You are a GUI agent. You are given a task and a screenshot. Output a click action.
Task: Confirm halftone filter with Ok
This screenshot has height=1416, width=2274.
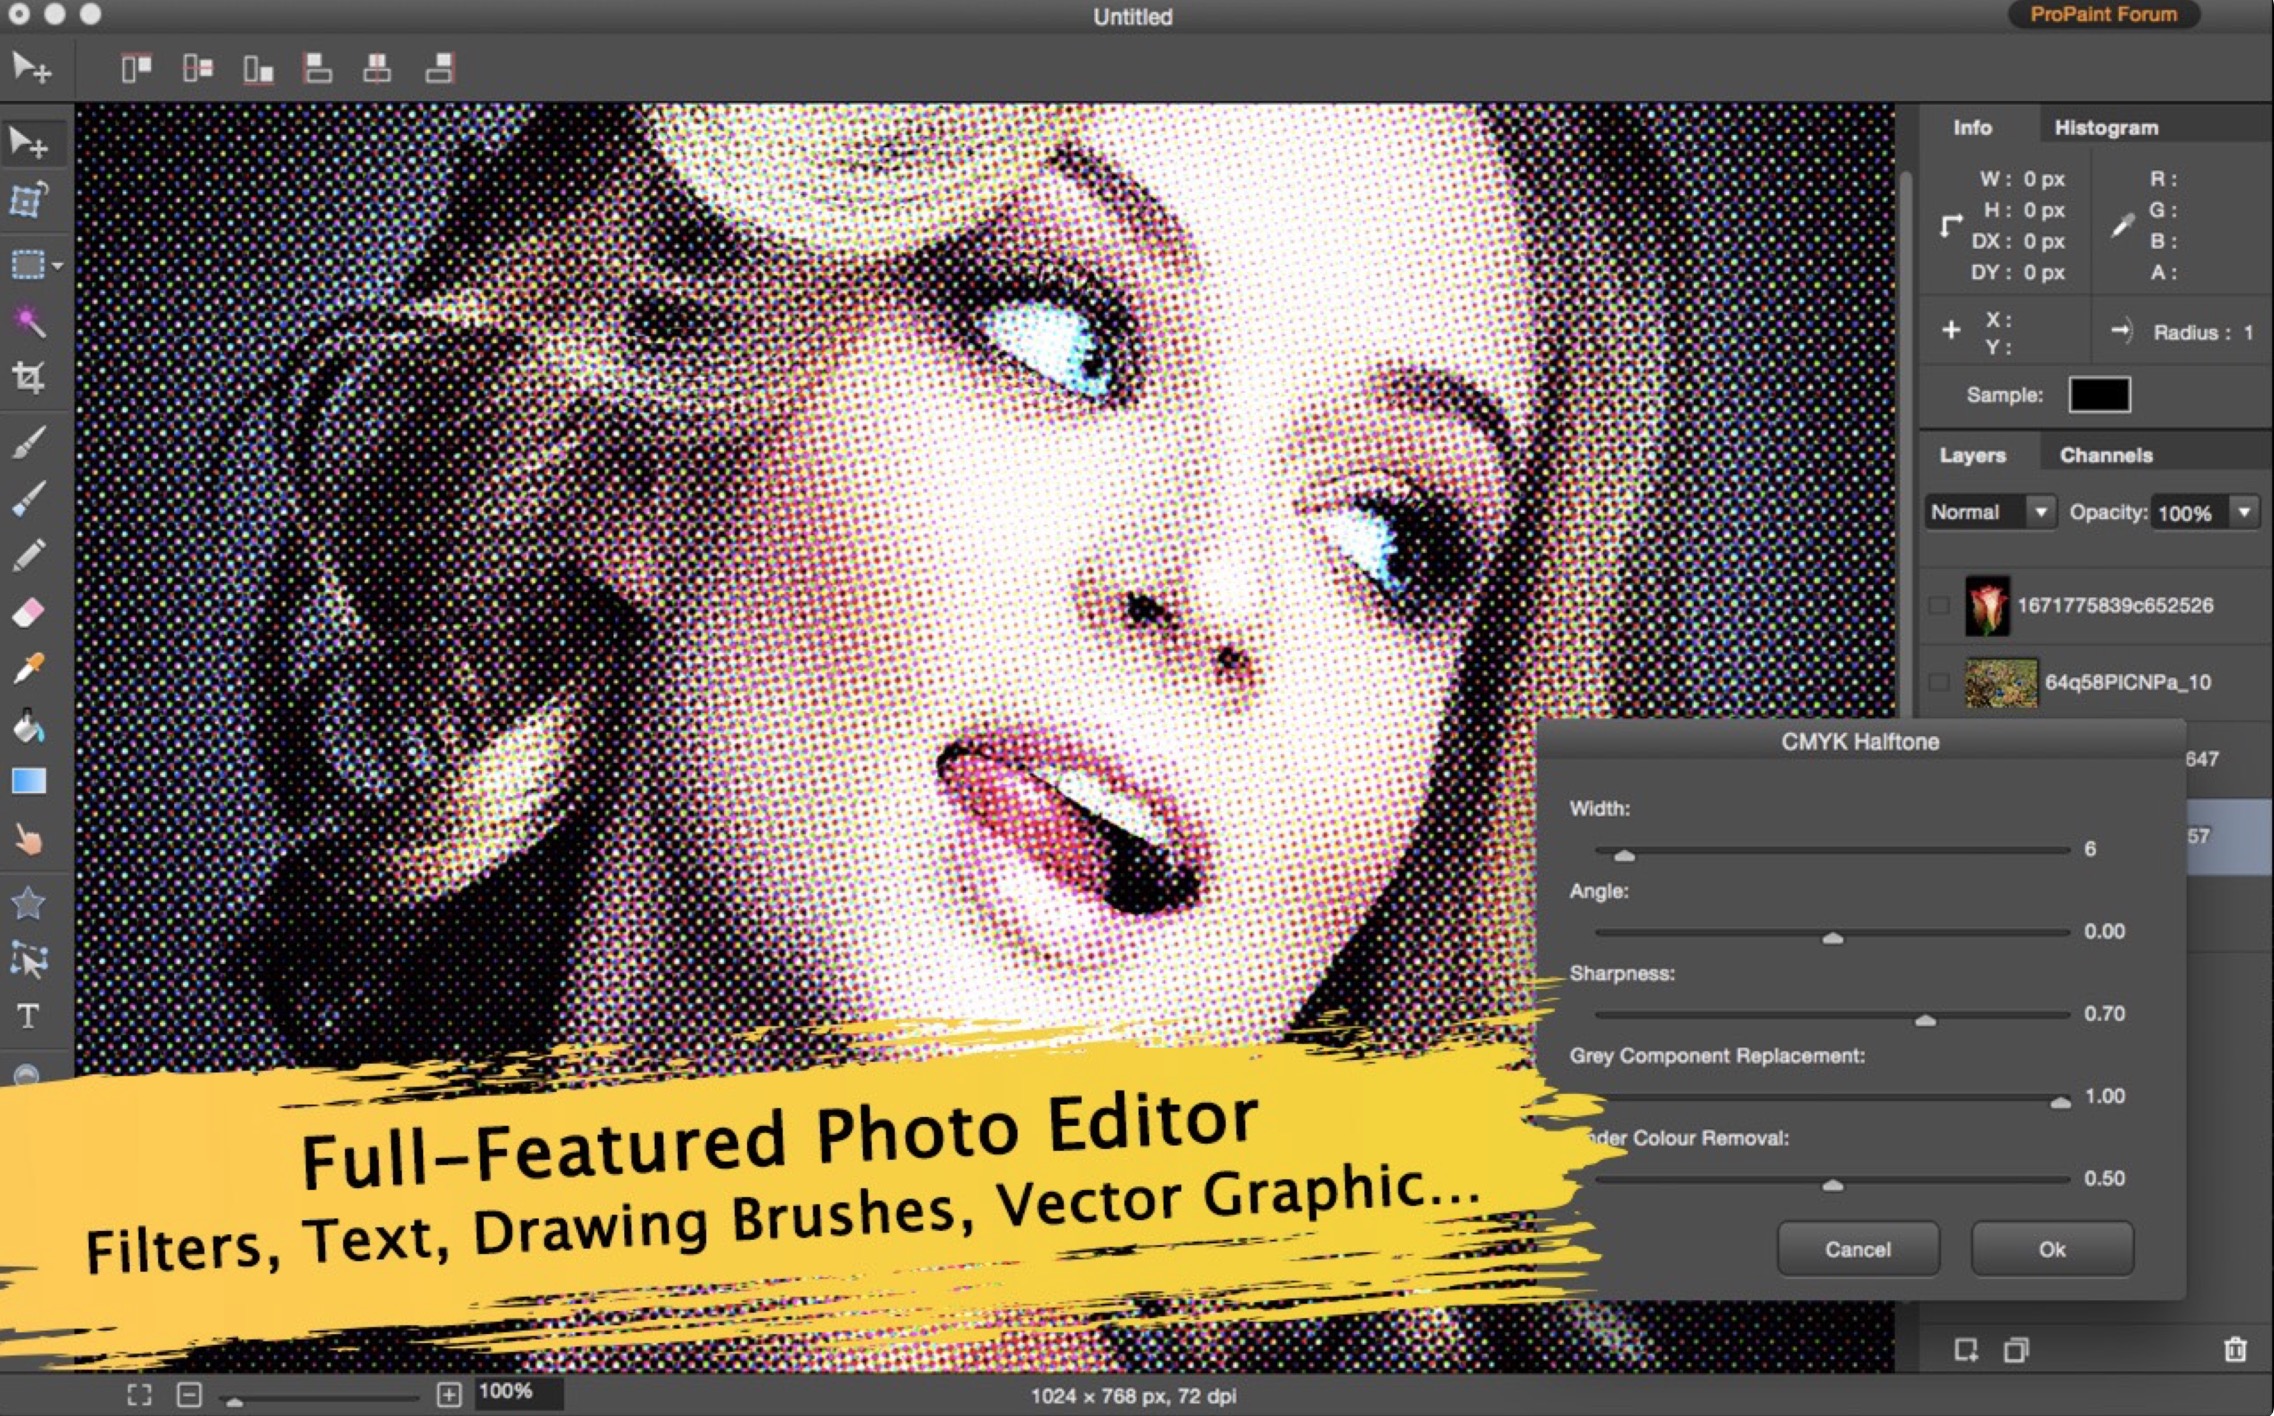point(2051,1249)
